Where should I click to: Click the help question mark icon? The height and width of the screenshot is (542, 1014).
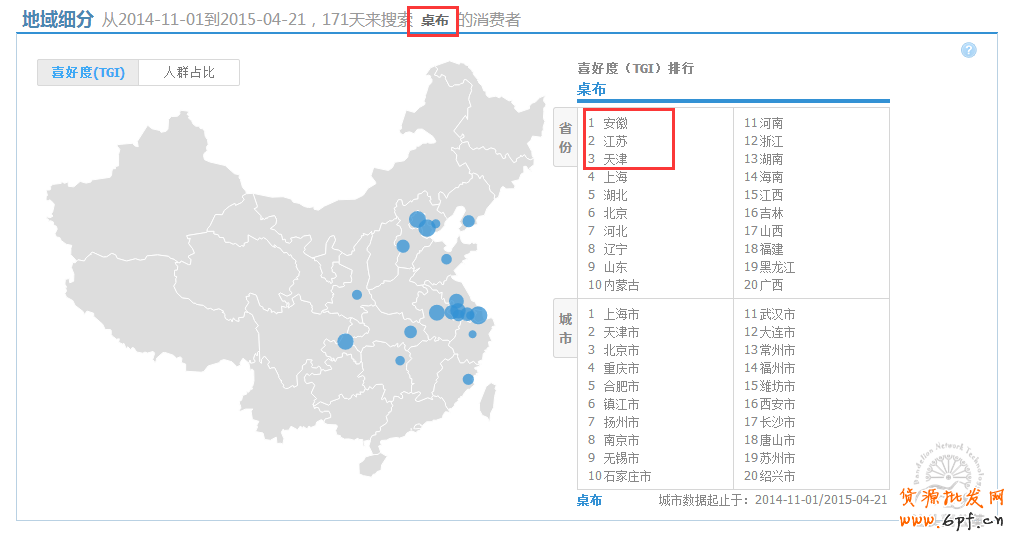click(x=968, y=50)
